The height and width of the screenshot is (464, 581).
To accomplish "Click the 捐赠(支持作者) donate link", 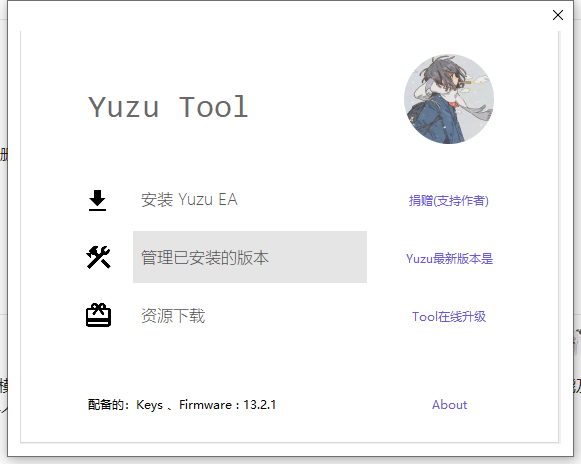I will click(449, 200).
